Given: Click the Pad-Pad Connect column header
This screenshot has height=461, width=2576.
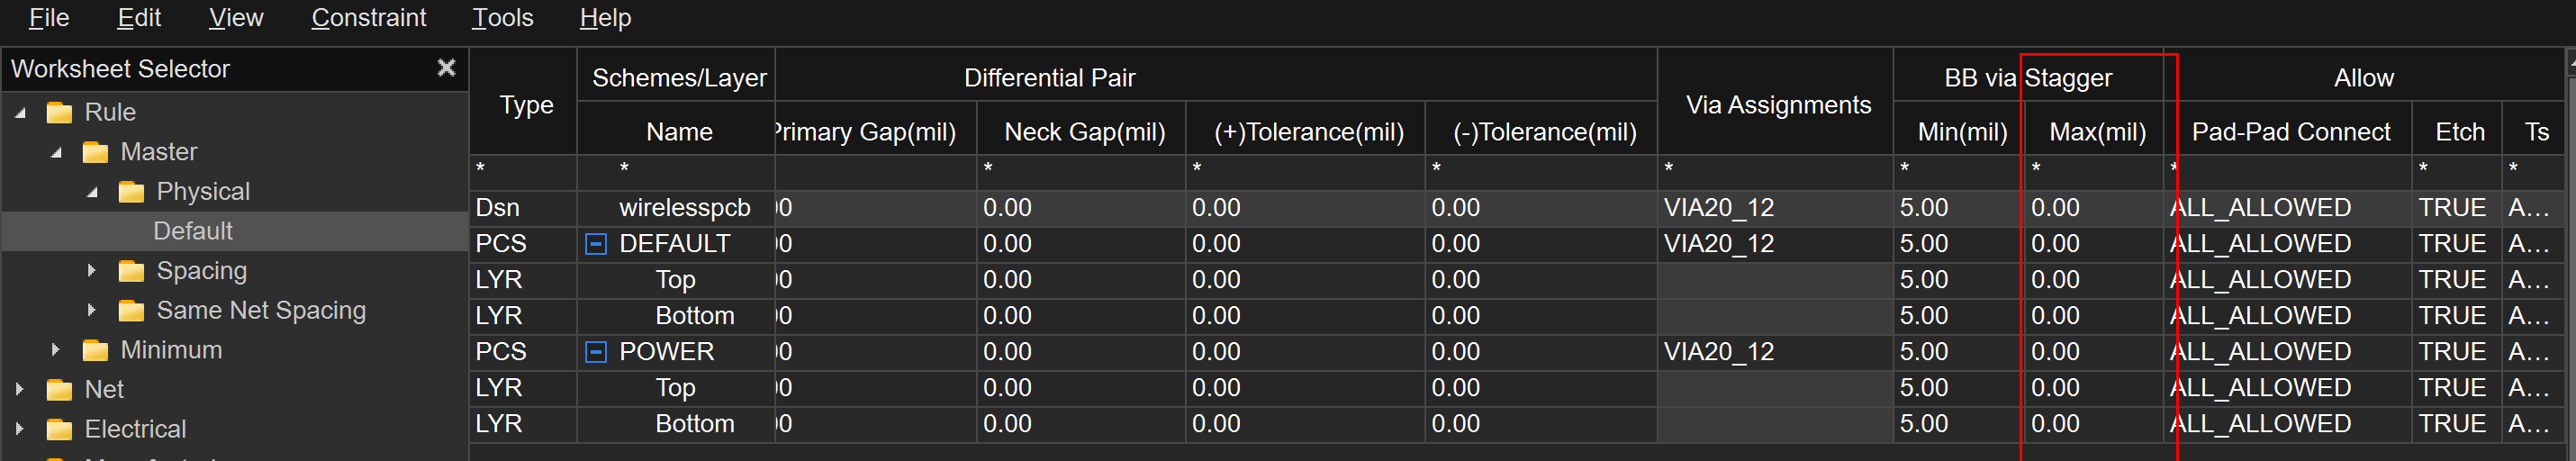Looking at the screenshot, I should tap(2289, 132).
